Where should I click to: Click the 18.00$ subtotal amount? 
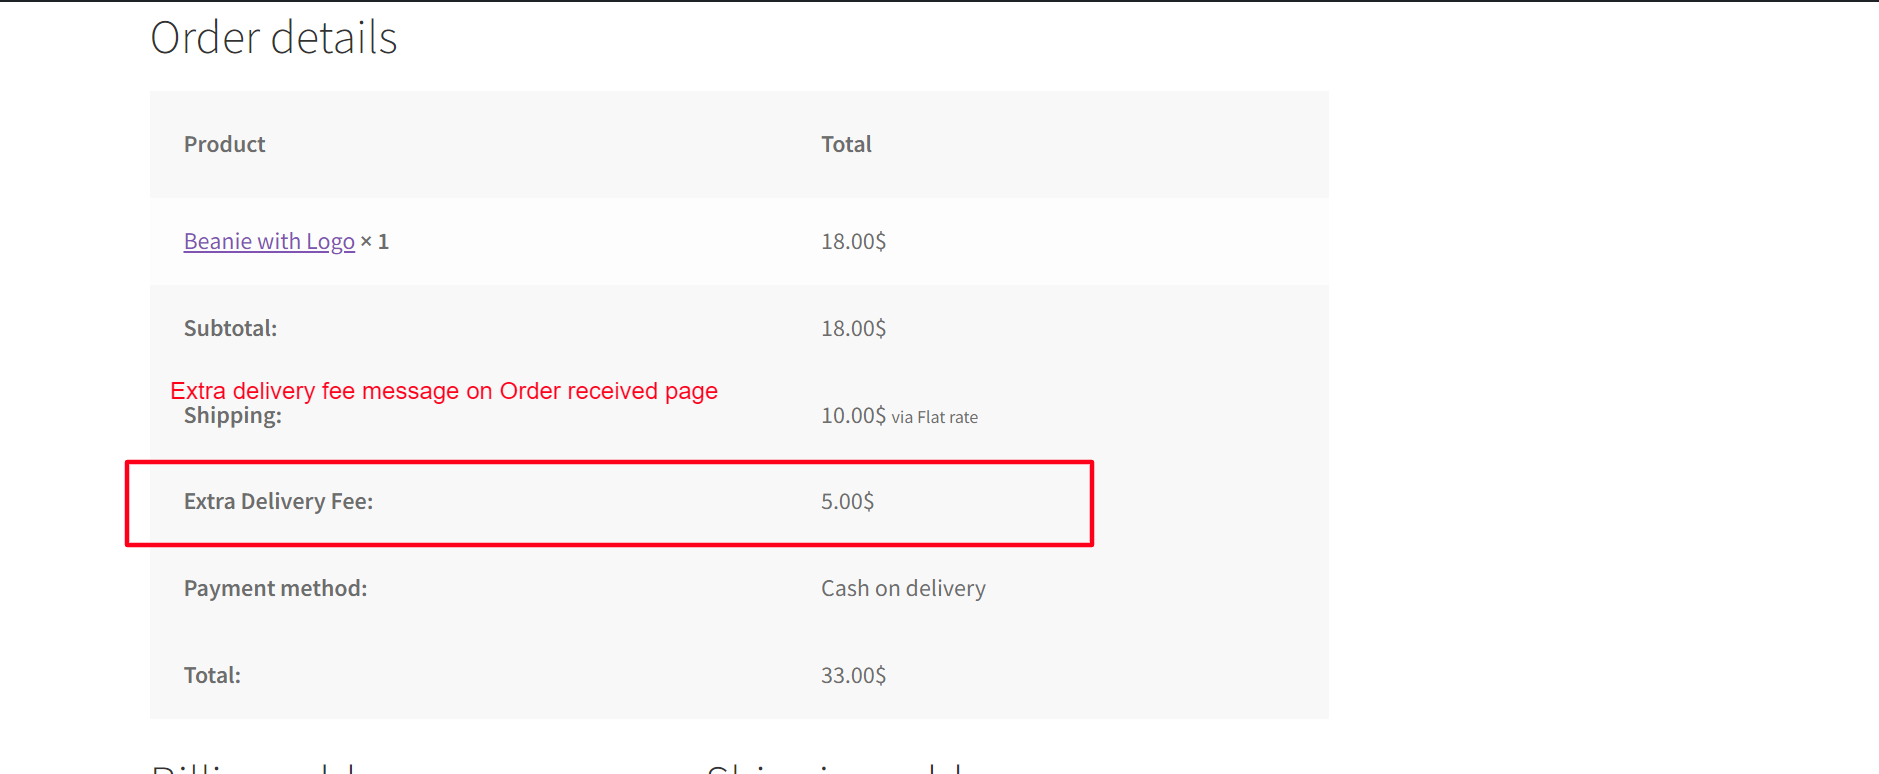tap(852, 328)
